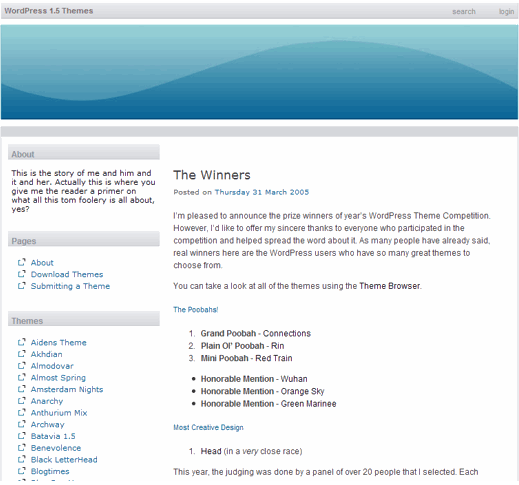Image resolution: width=519 pixels, height=485 pixels.
Task: Open the Benevolence theme link
Action: 56,448
